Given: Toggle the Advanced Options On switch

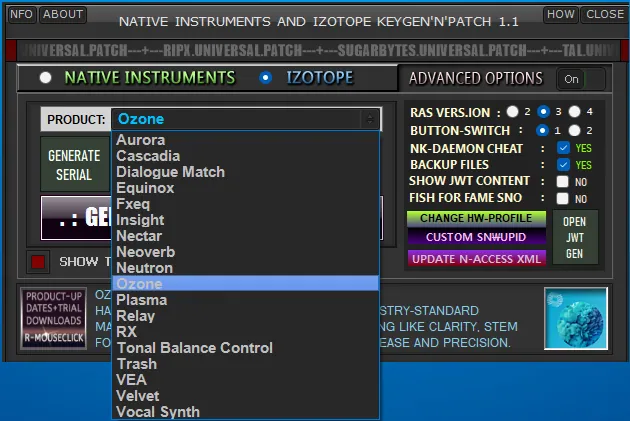Looking at the screenshot, I should pos(581,79).
